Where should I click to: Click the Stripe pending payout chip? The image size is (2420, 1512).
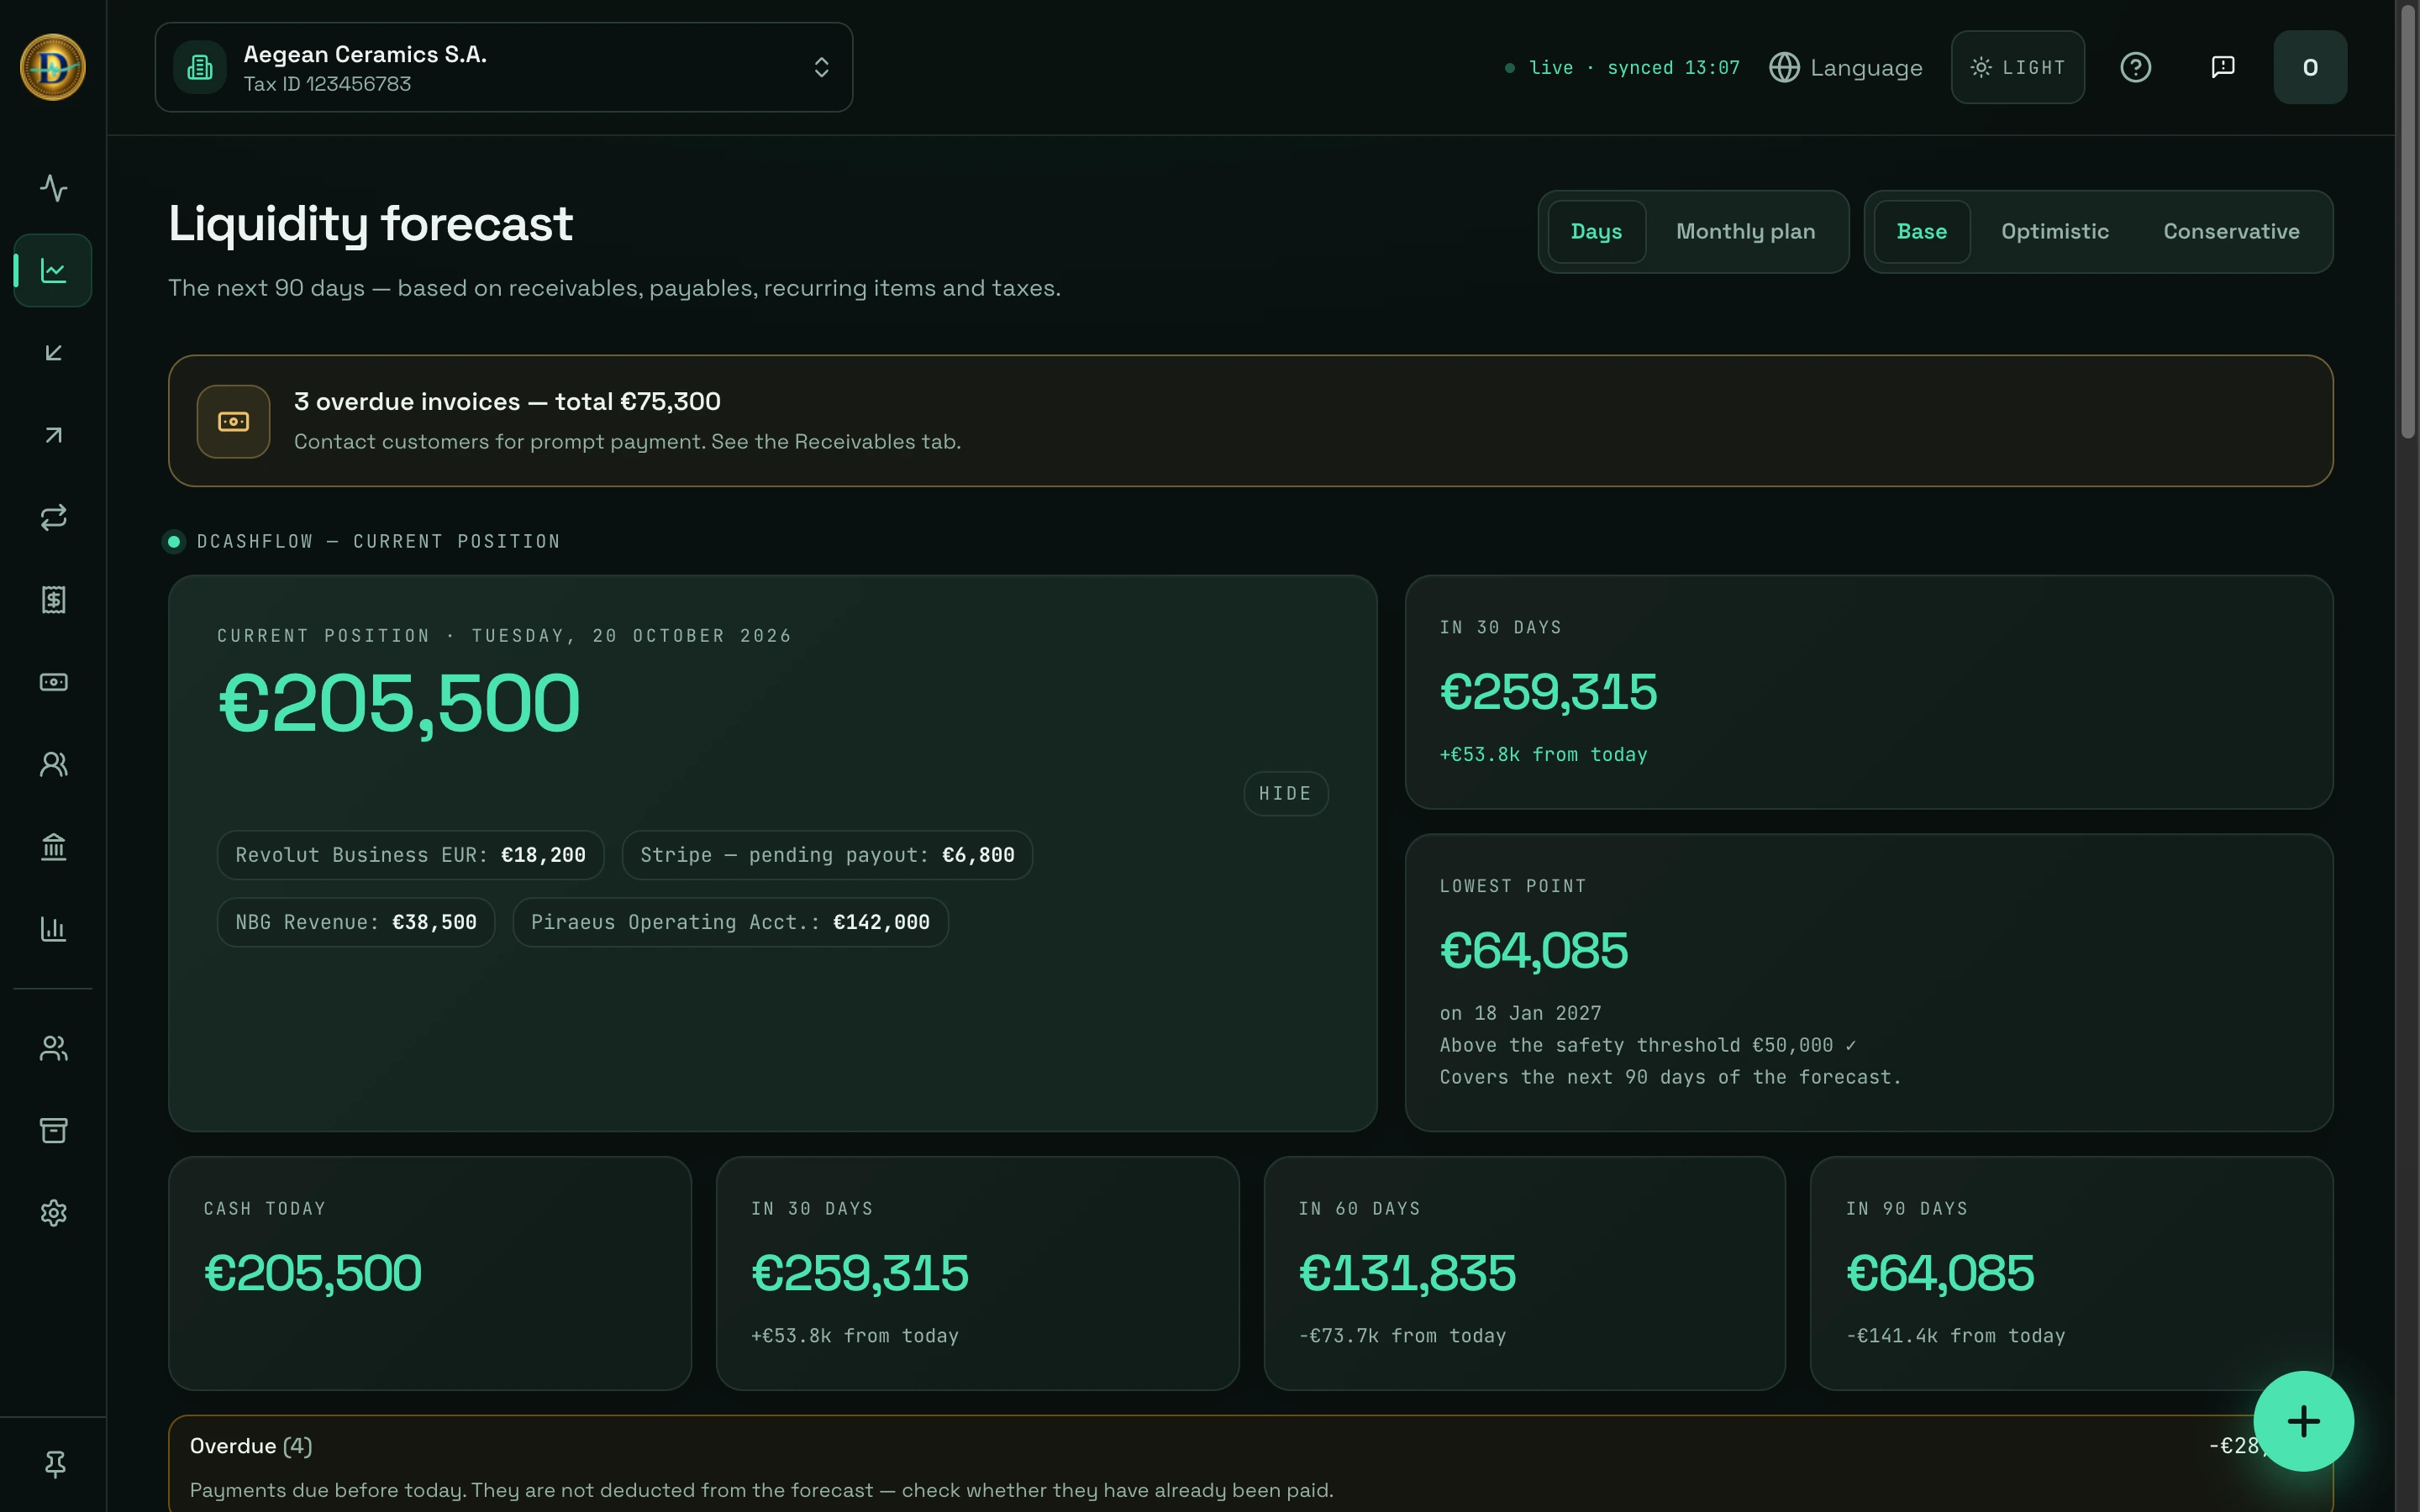click(x=827, y=855)
